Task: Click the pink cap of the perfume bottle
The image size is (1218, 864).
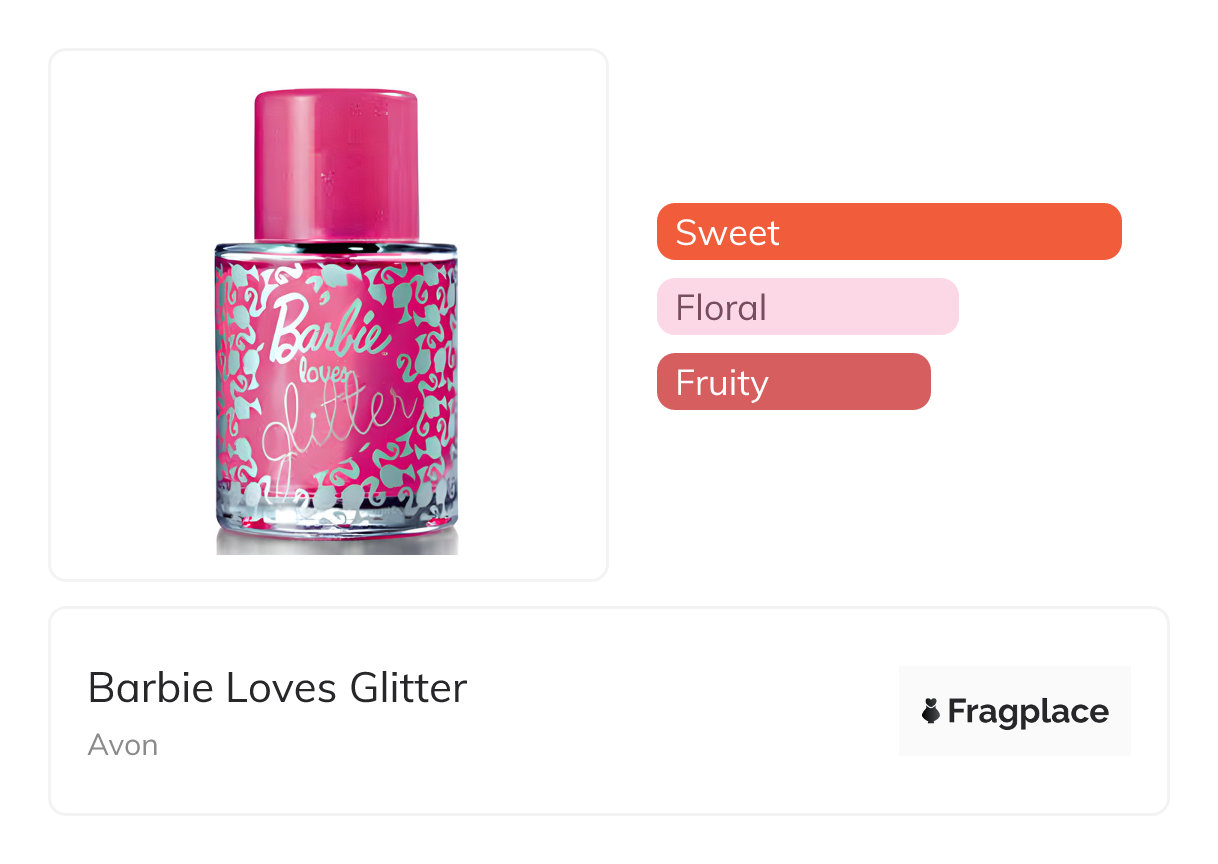Action: tap(335, 160)
